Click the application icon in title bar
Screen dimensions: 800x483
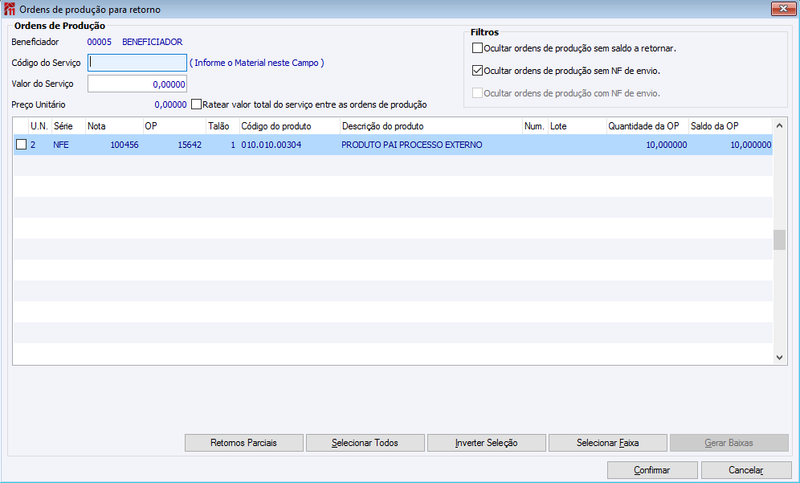click(x=9, y=9)
